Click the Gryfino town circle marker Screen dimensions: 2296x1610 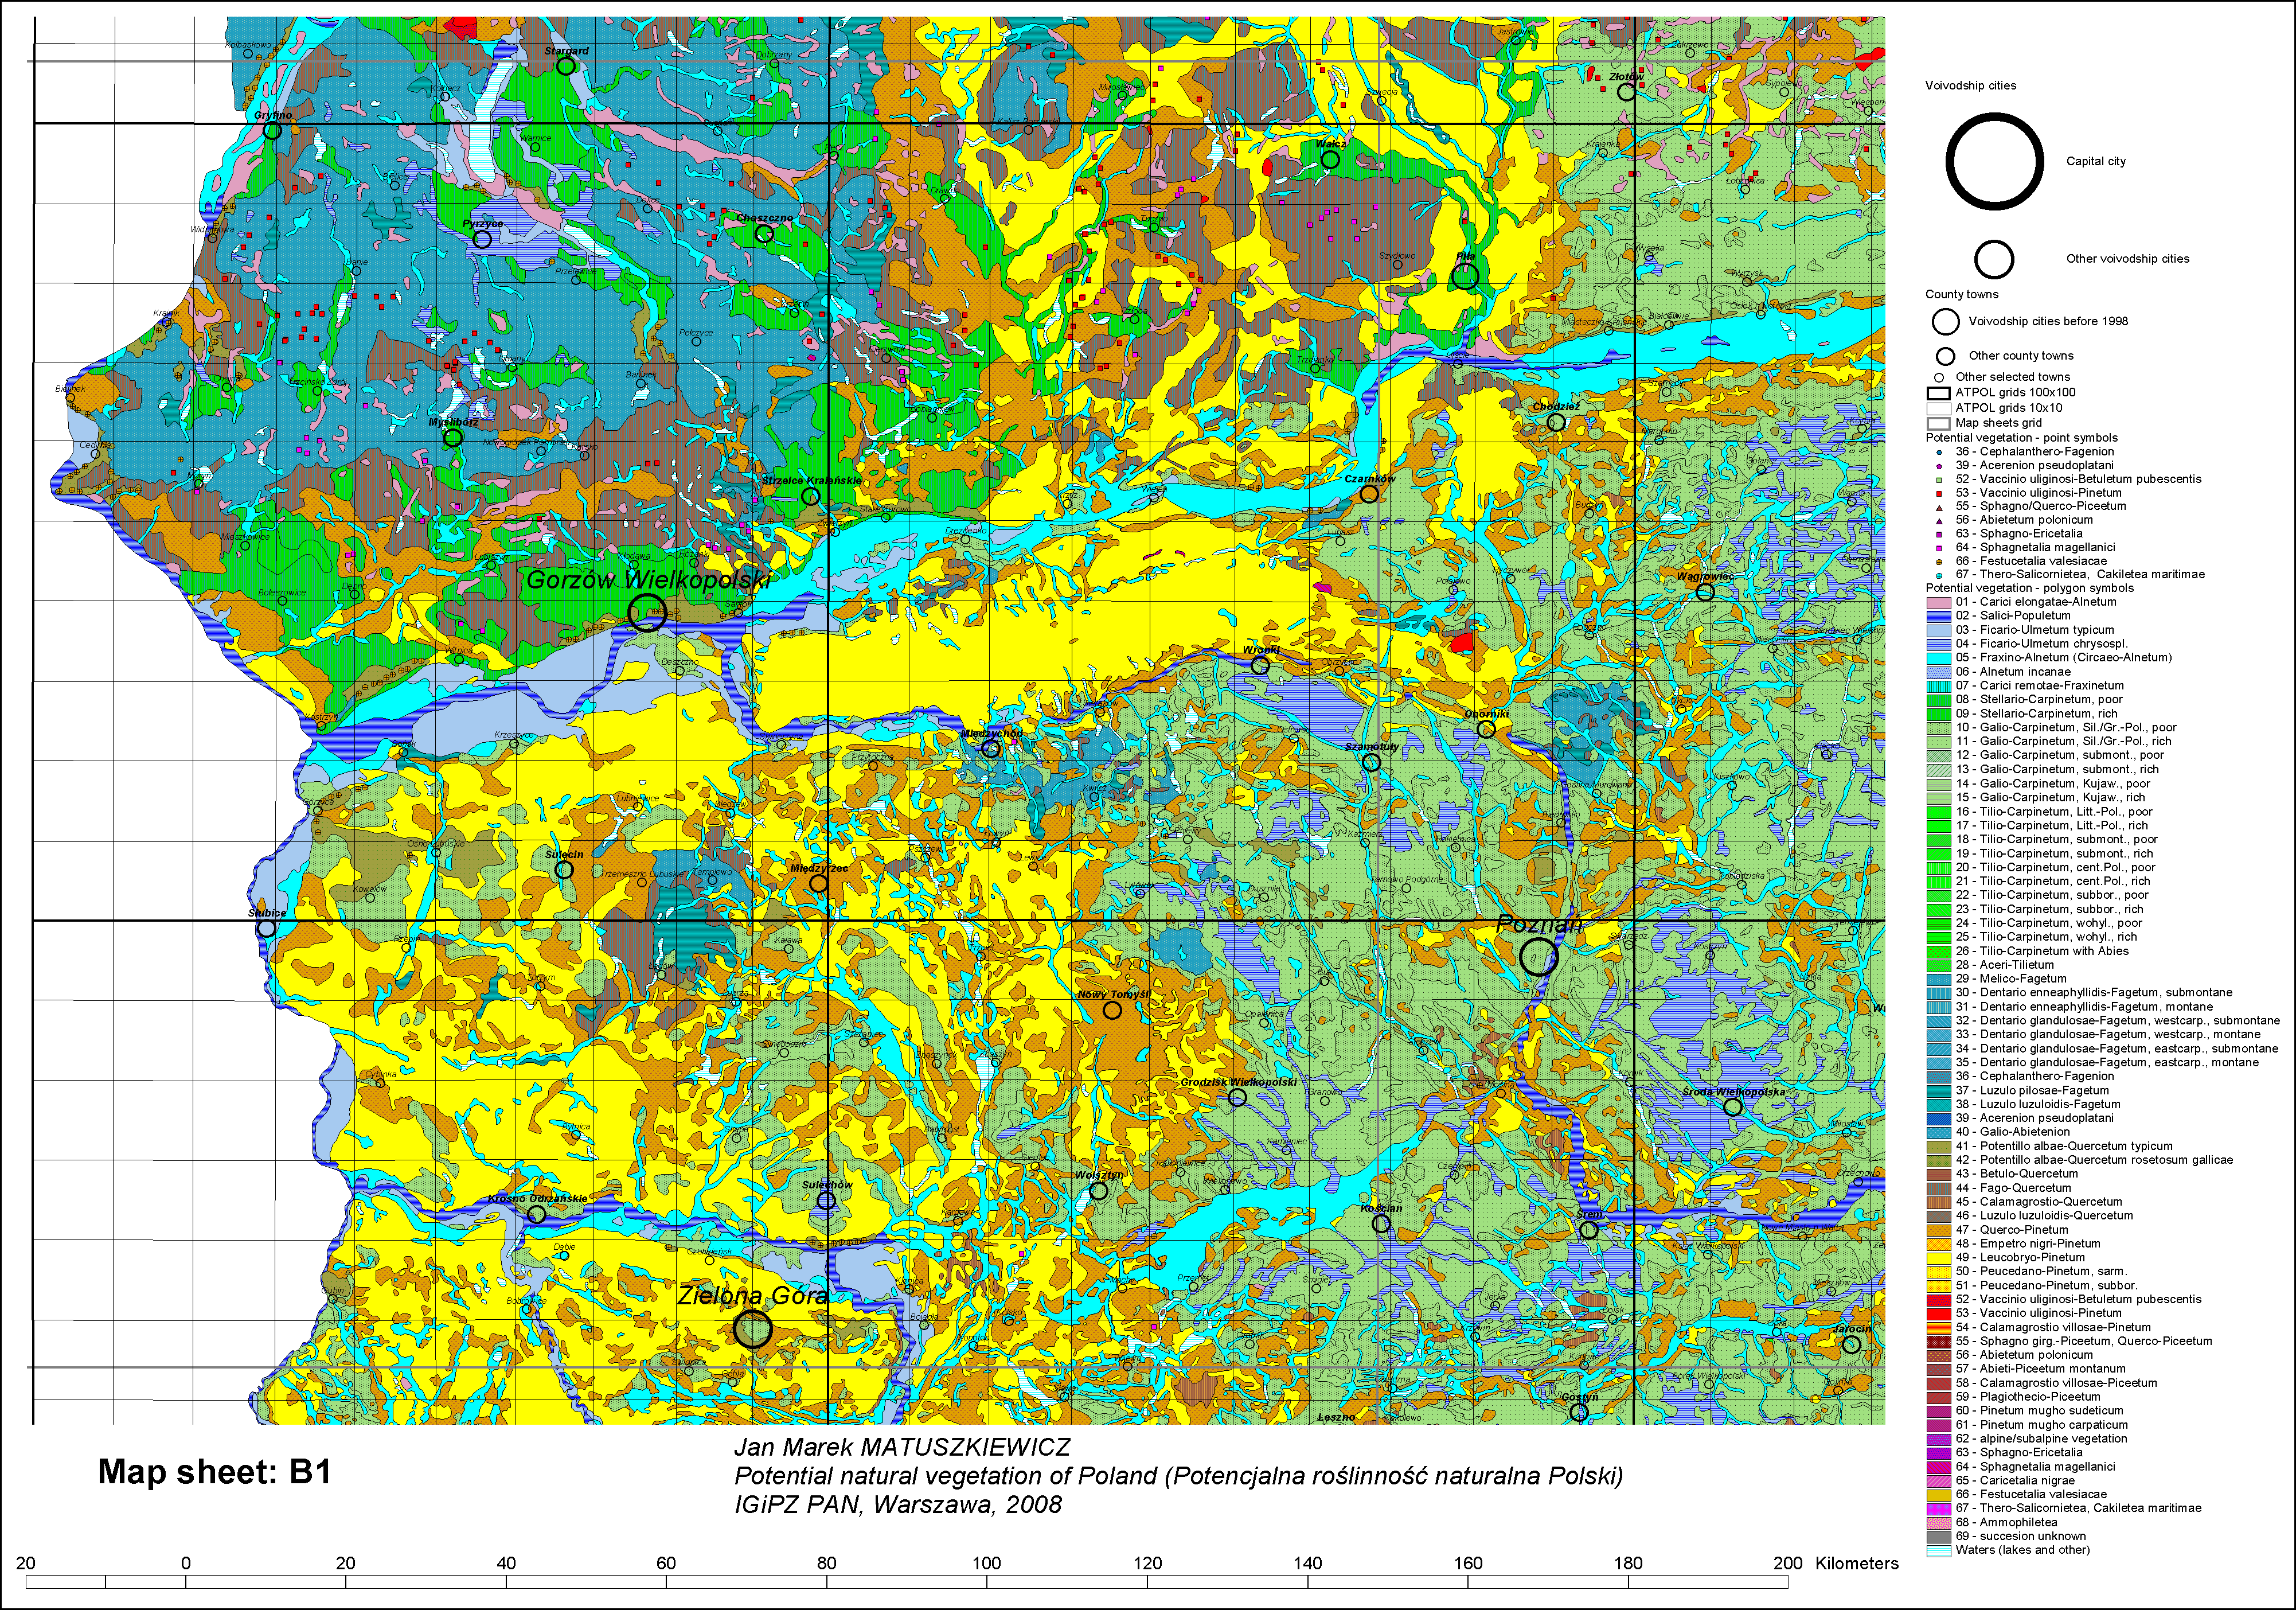[x=272, y=131]
